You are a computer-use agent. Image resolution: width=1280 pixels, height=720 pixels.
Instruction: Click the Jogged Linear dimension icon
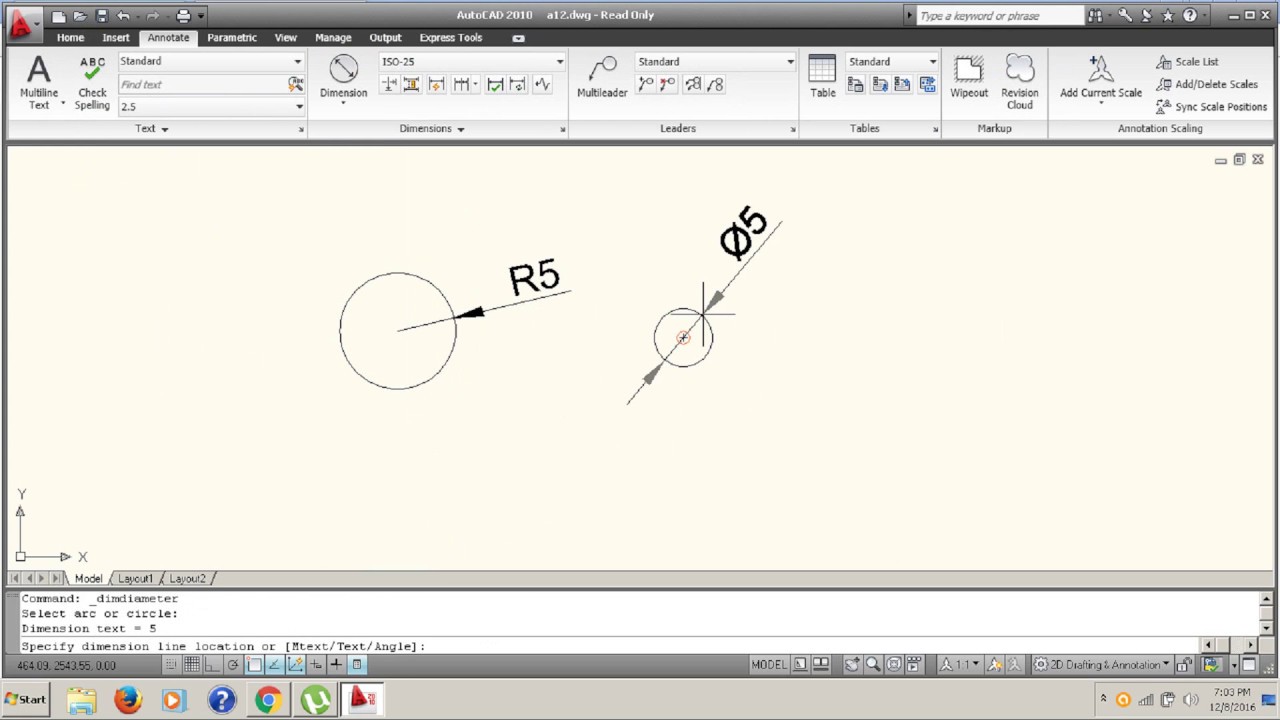click(x=542, y=85)
